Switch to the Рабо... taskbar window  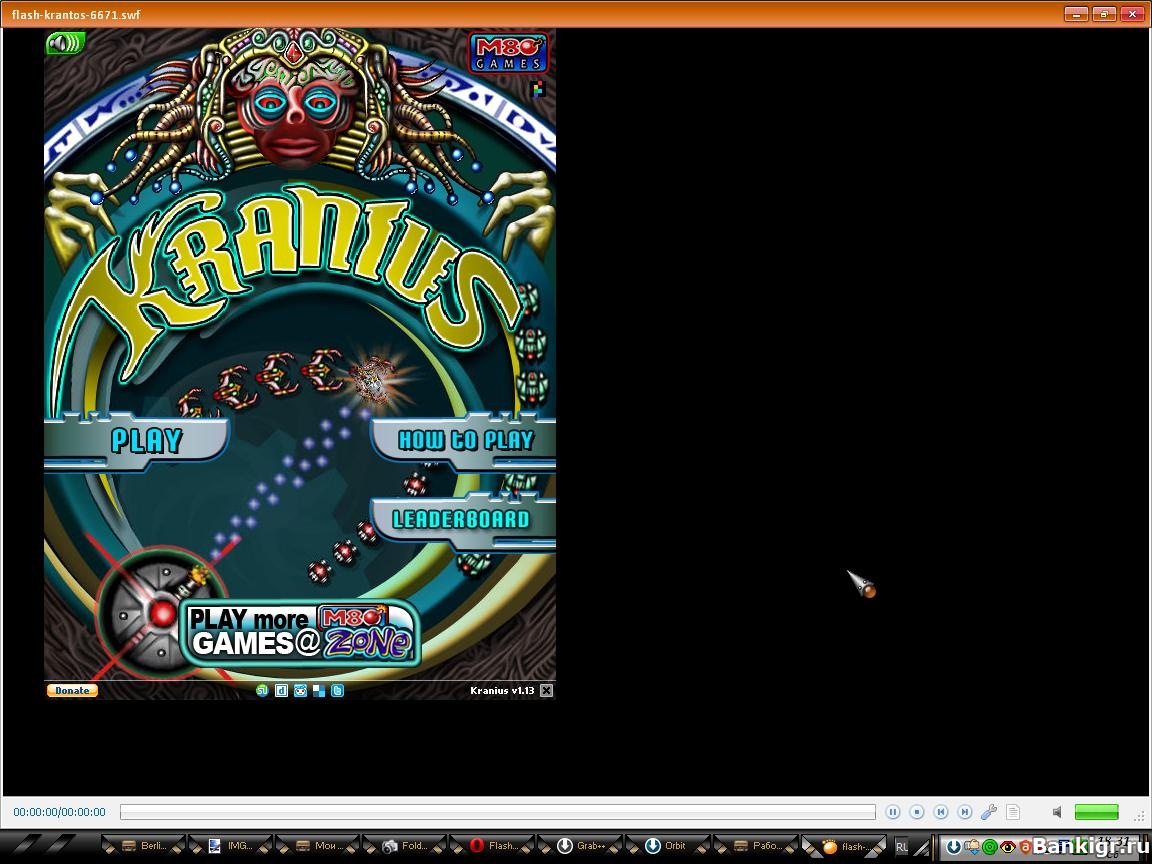pos(755,846)
